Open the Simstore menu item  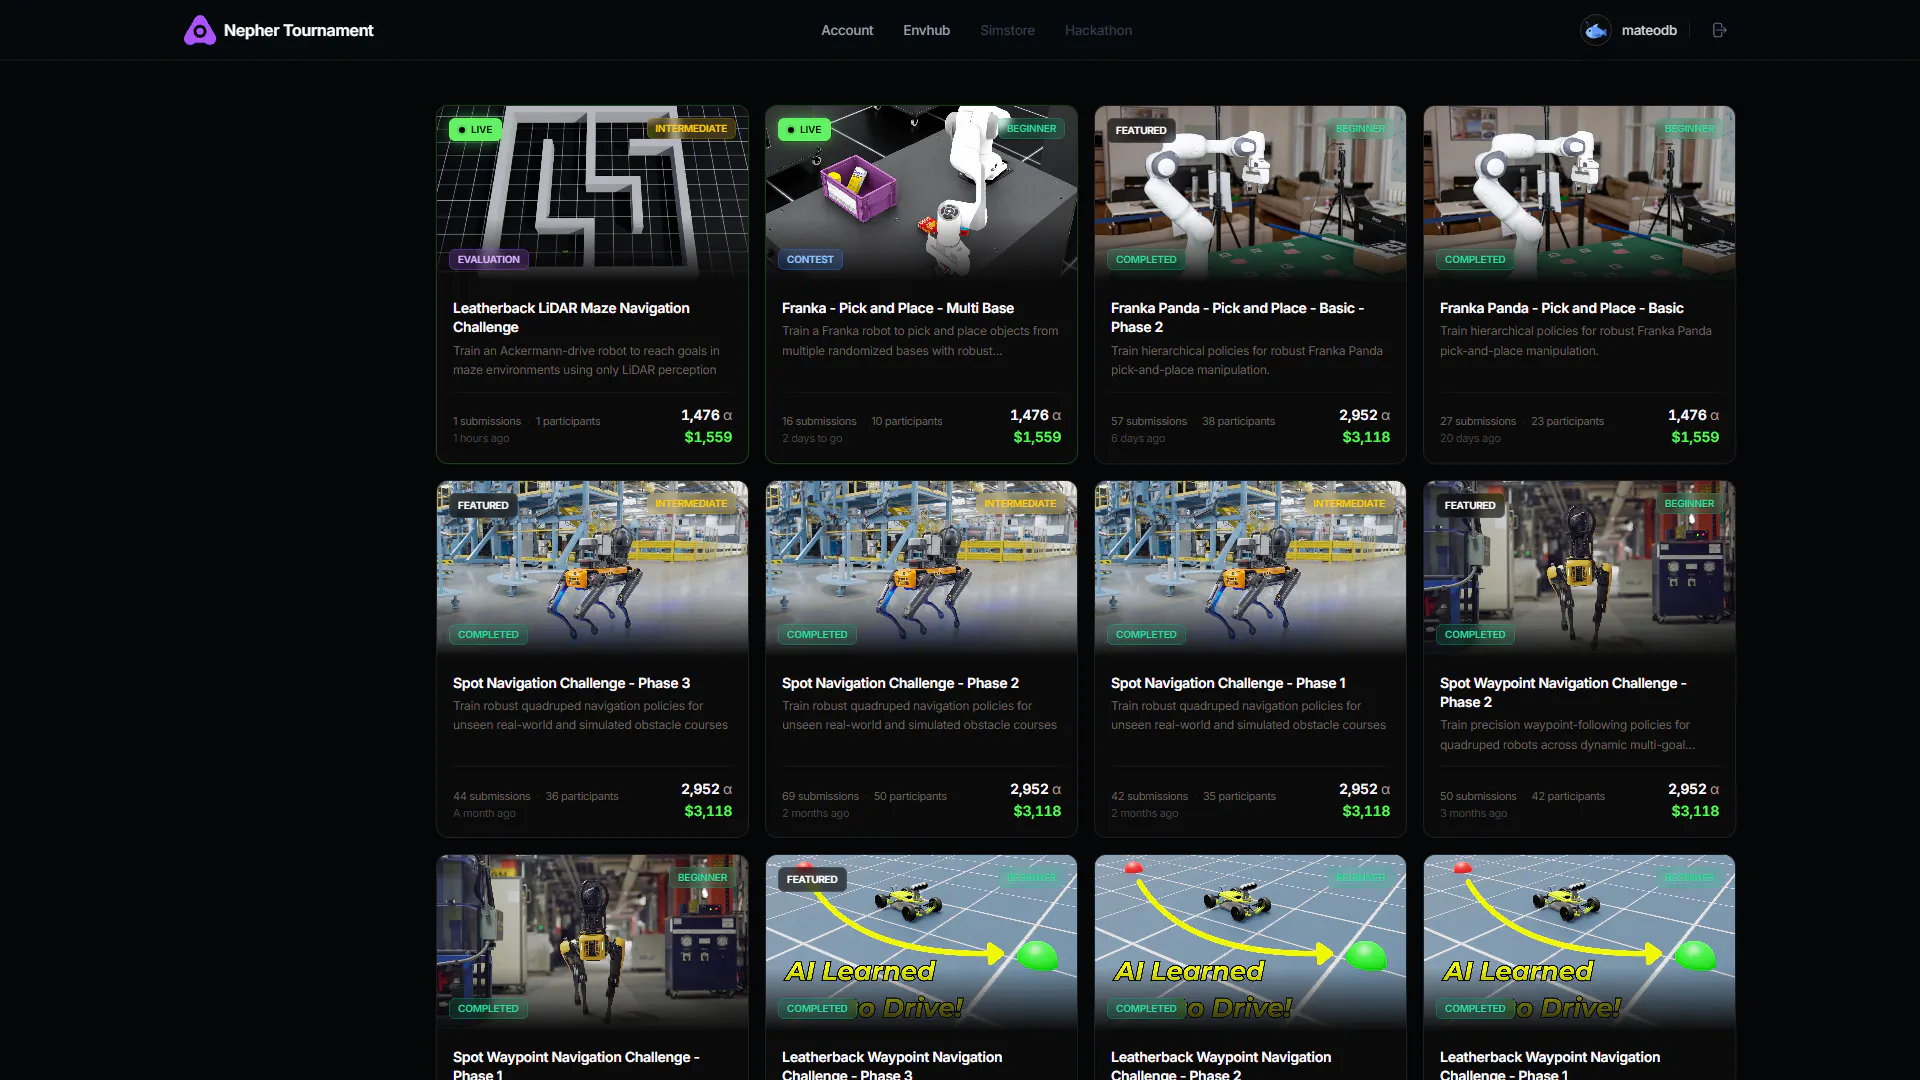(x=1007, y=30)
